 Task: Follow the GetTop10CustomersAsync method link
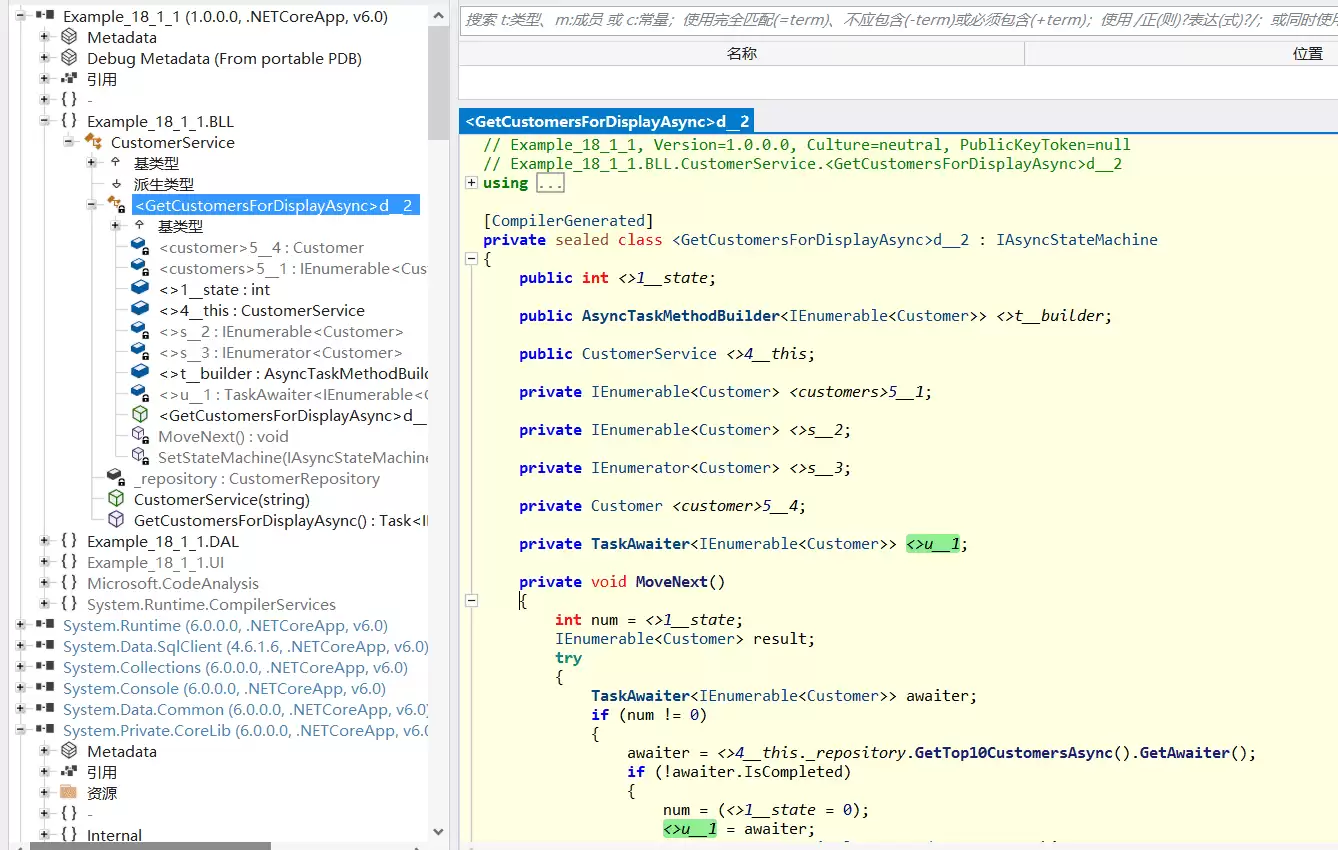tap(1014, 753)
